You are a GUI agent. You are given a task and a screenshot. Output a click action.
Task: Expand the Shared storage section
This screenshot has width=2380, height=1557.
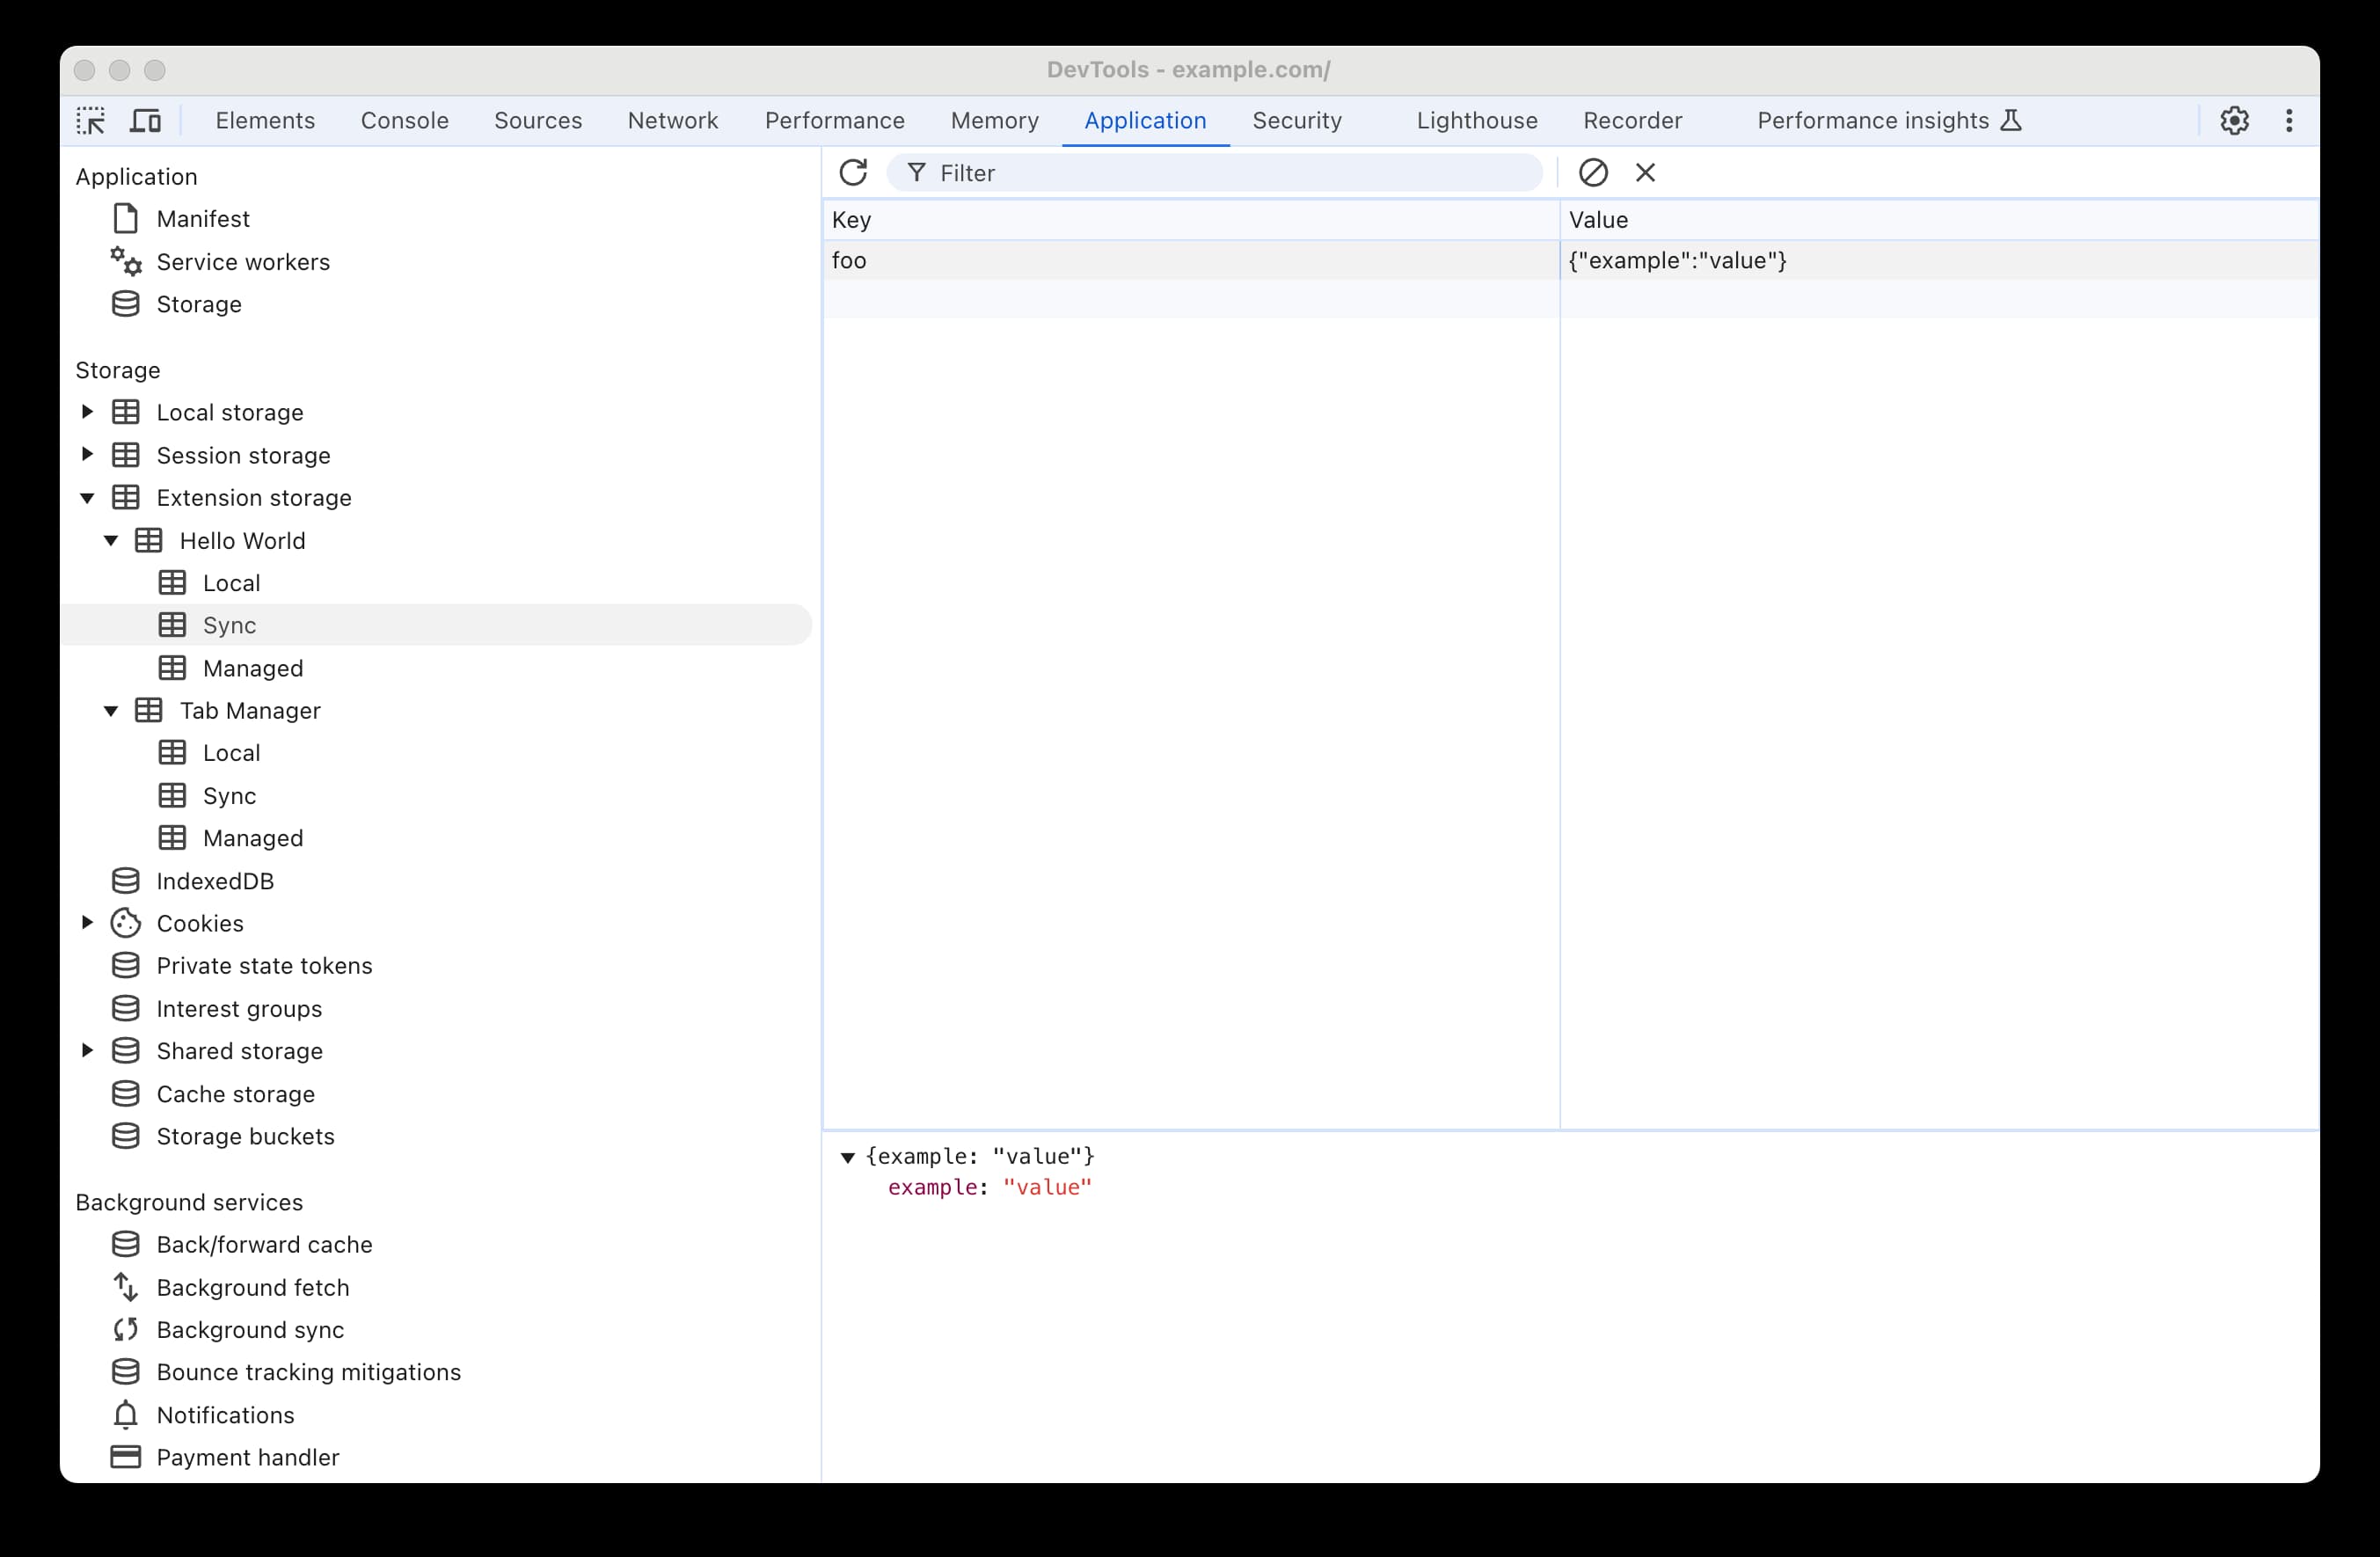89,1051
